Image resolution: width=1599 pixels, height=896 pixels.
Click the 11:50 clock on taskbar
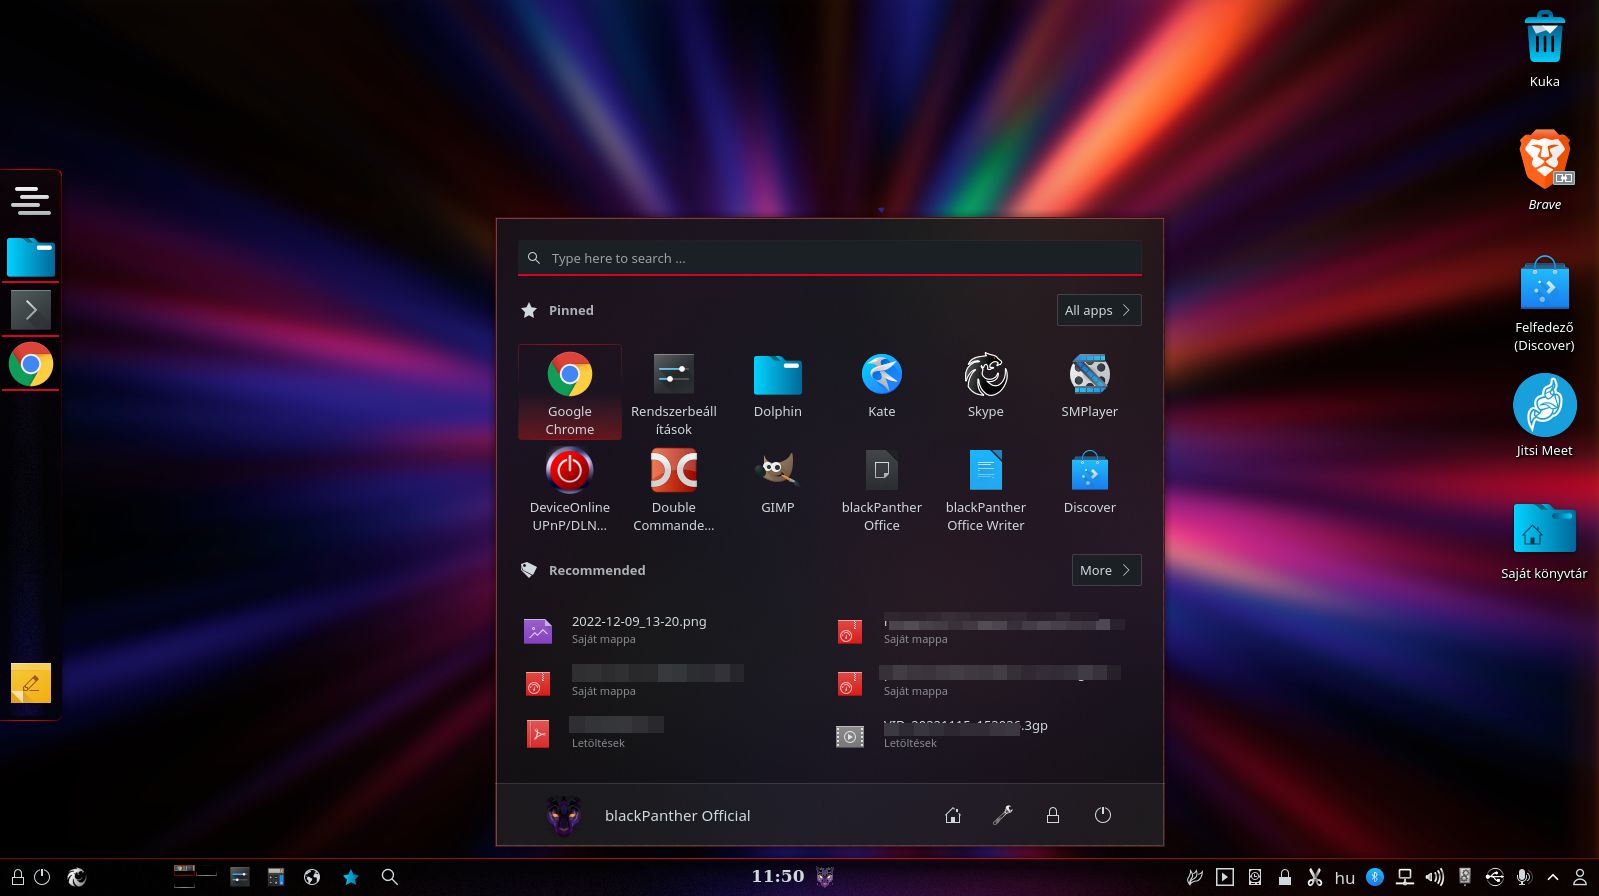[x=778, y=876]
